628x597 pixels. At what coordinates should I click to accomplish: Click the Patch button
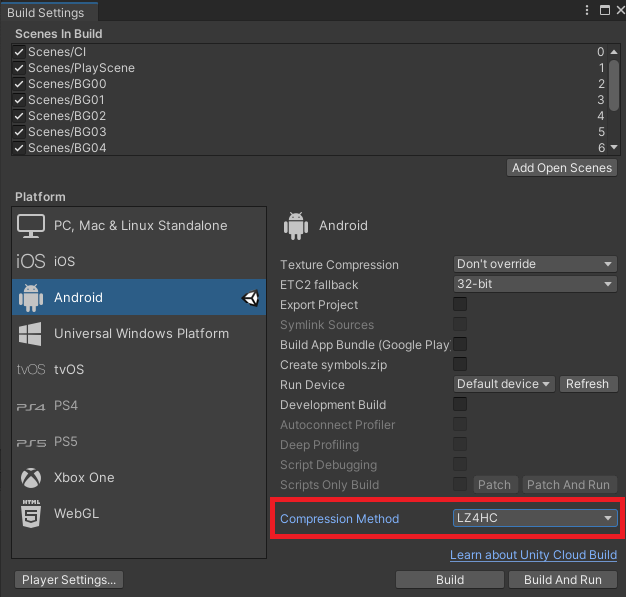(x=495, y=484)
